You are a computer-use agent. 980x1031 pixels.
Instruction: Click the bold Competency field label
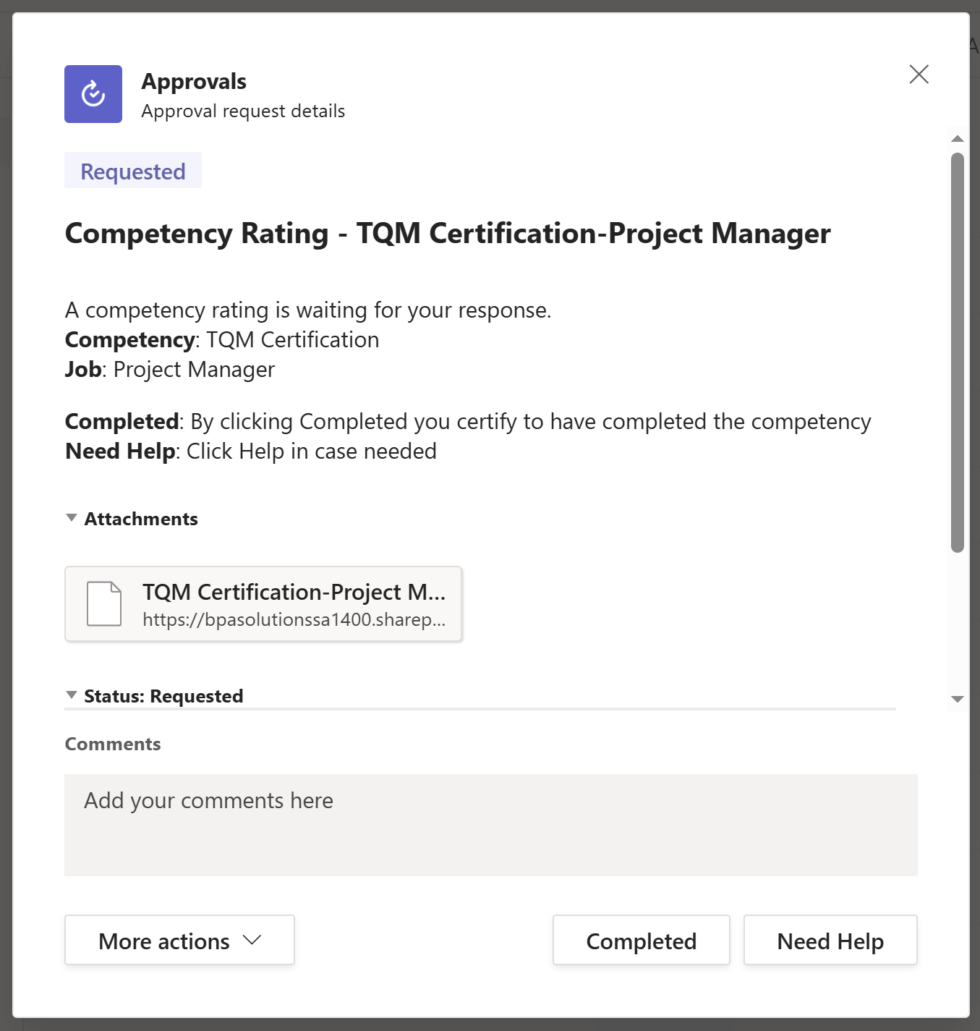coord(129,340)
